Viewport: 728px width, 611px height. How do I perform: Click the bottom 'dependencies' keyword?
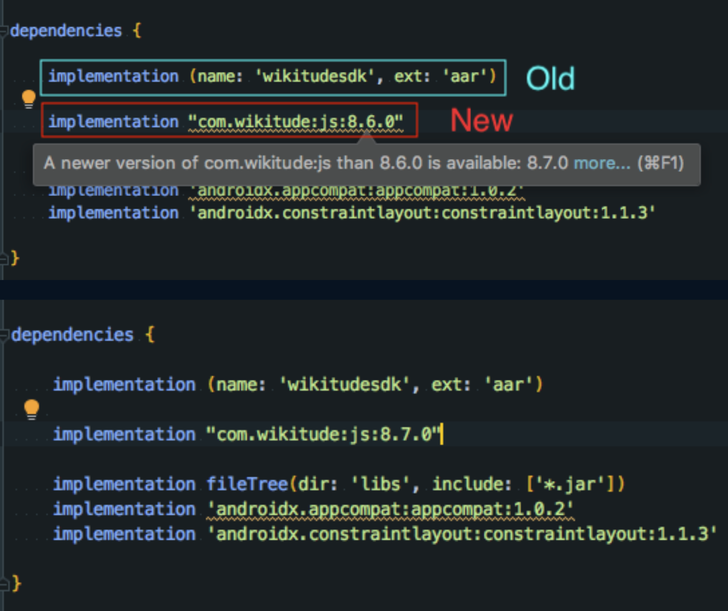(x=72, y=335)
